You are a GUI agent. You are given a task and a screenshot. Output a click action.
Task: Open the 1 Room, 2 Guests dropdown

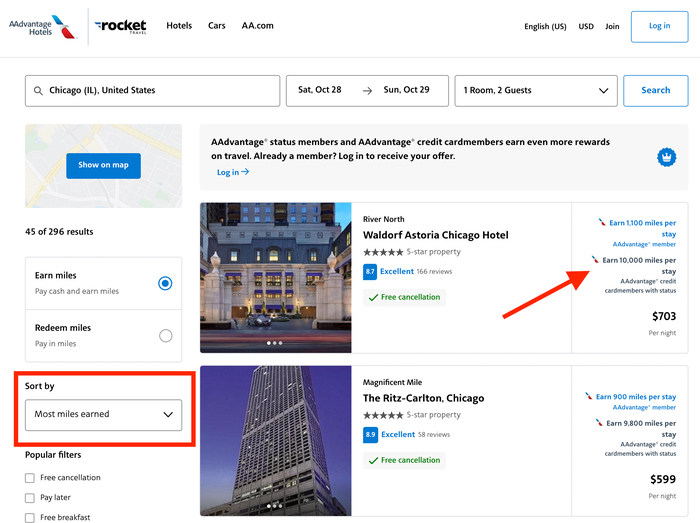pyautogui.click(x=536, y=91)
